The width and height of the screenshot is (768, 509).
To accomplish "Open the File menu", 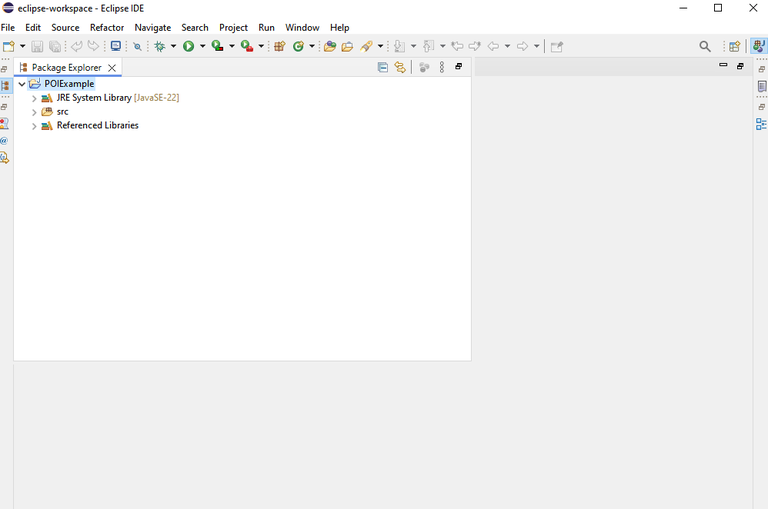I will coord(8,27).
